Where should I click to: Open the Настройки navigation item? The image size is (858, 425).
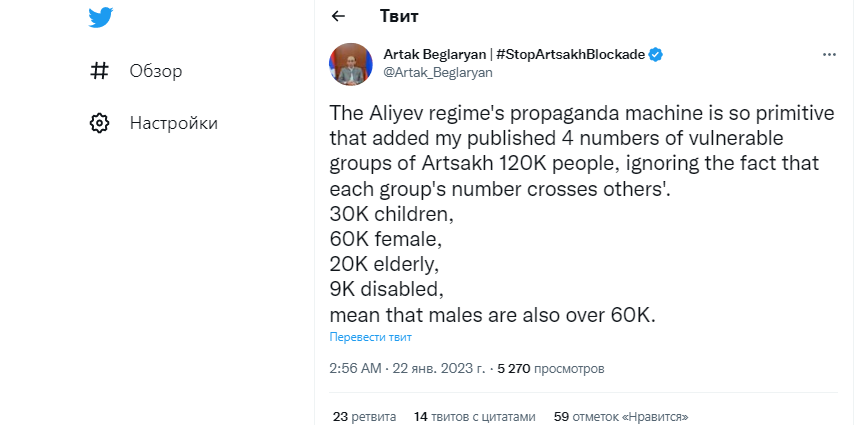[x=173, y=124]
